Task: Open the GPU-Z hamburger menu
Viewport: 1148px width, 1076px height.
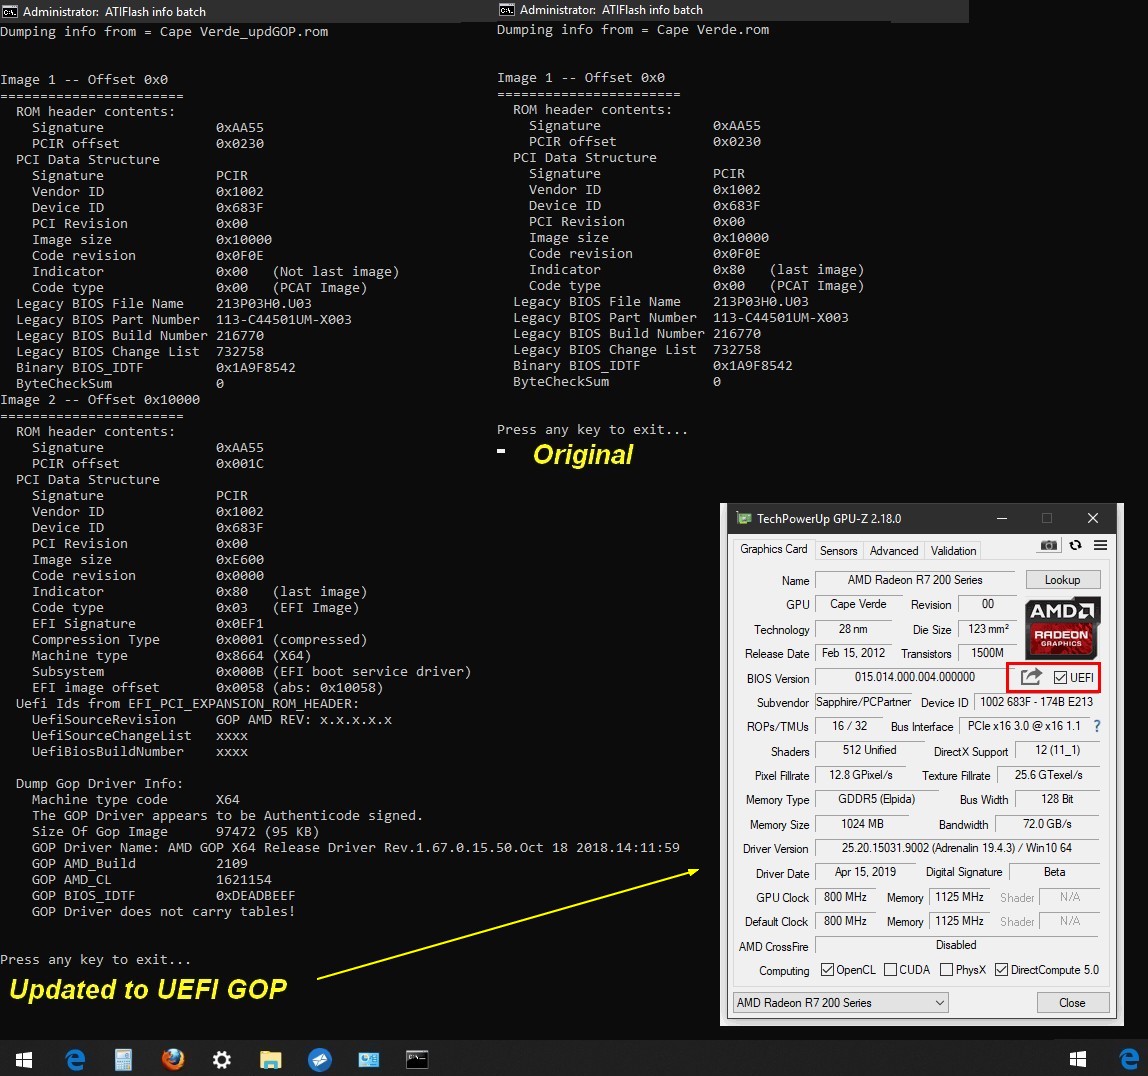Action: [x=1100, y=545]
